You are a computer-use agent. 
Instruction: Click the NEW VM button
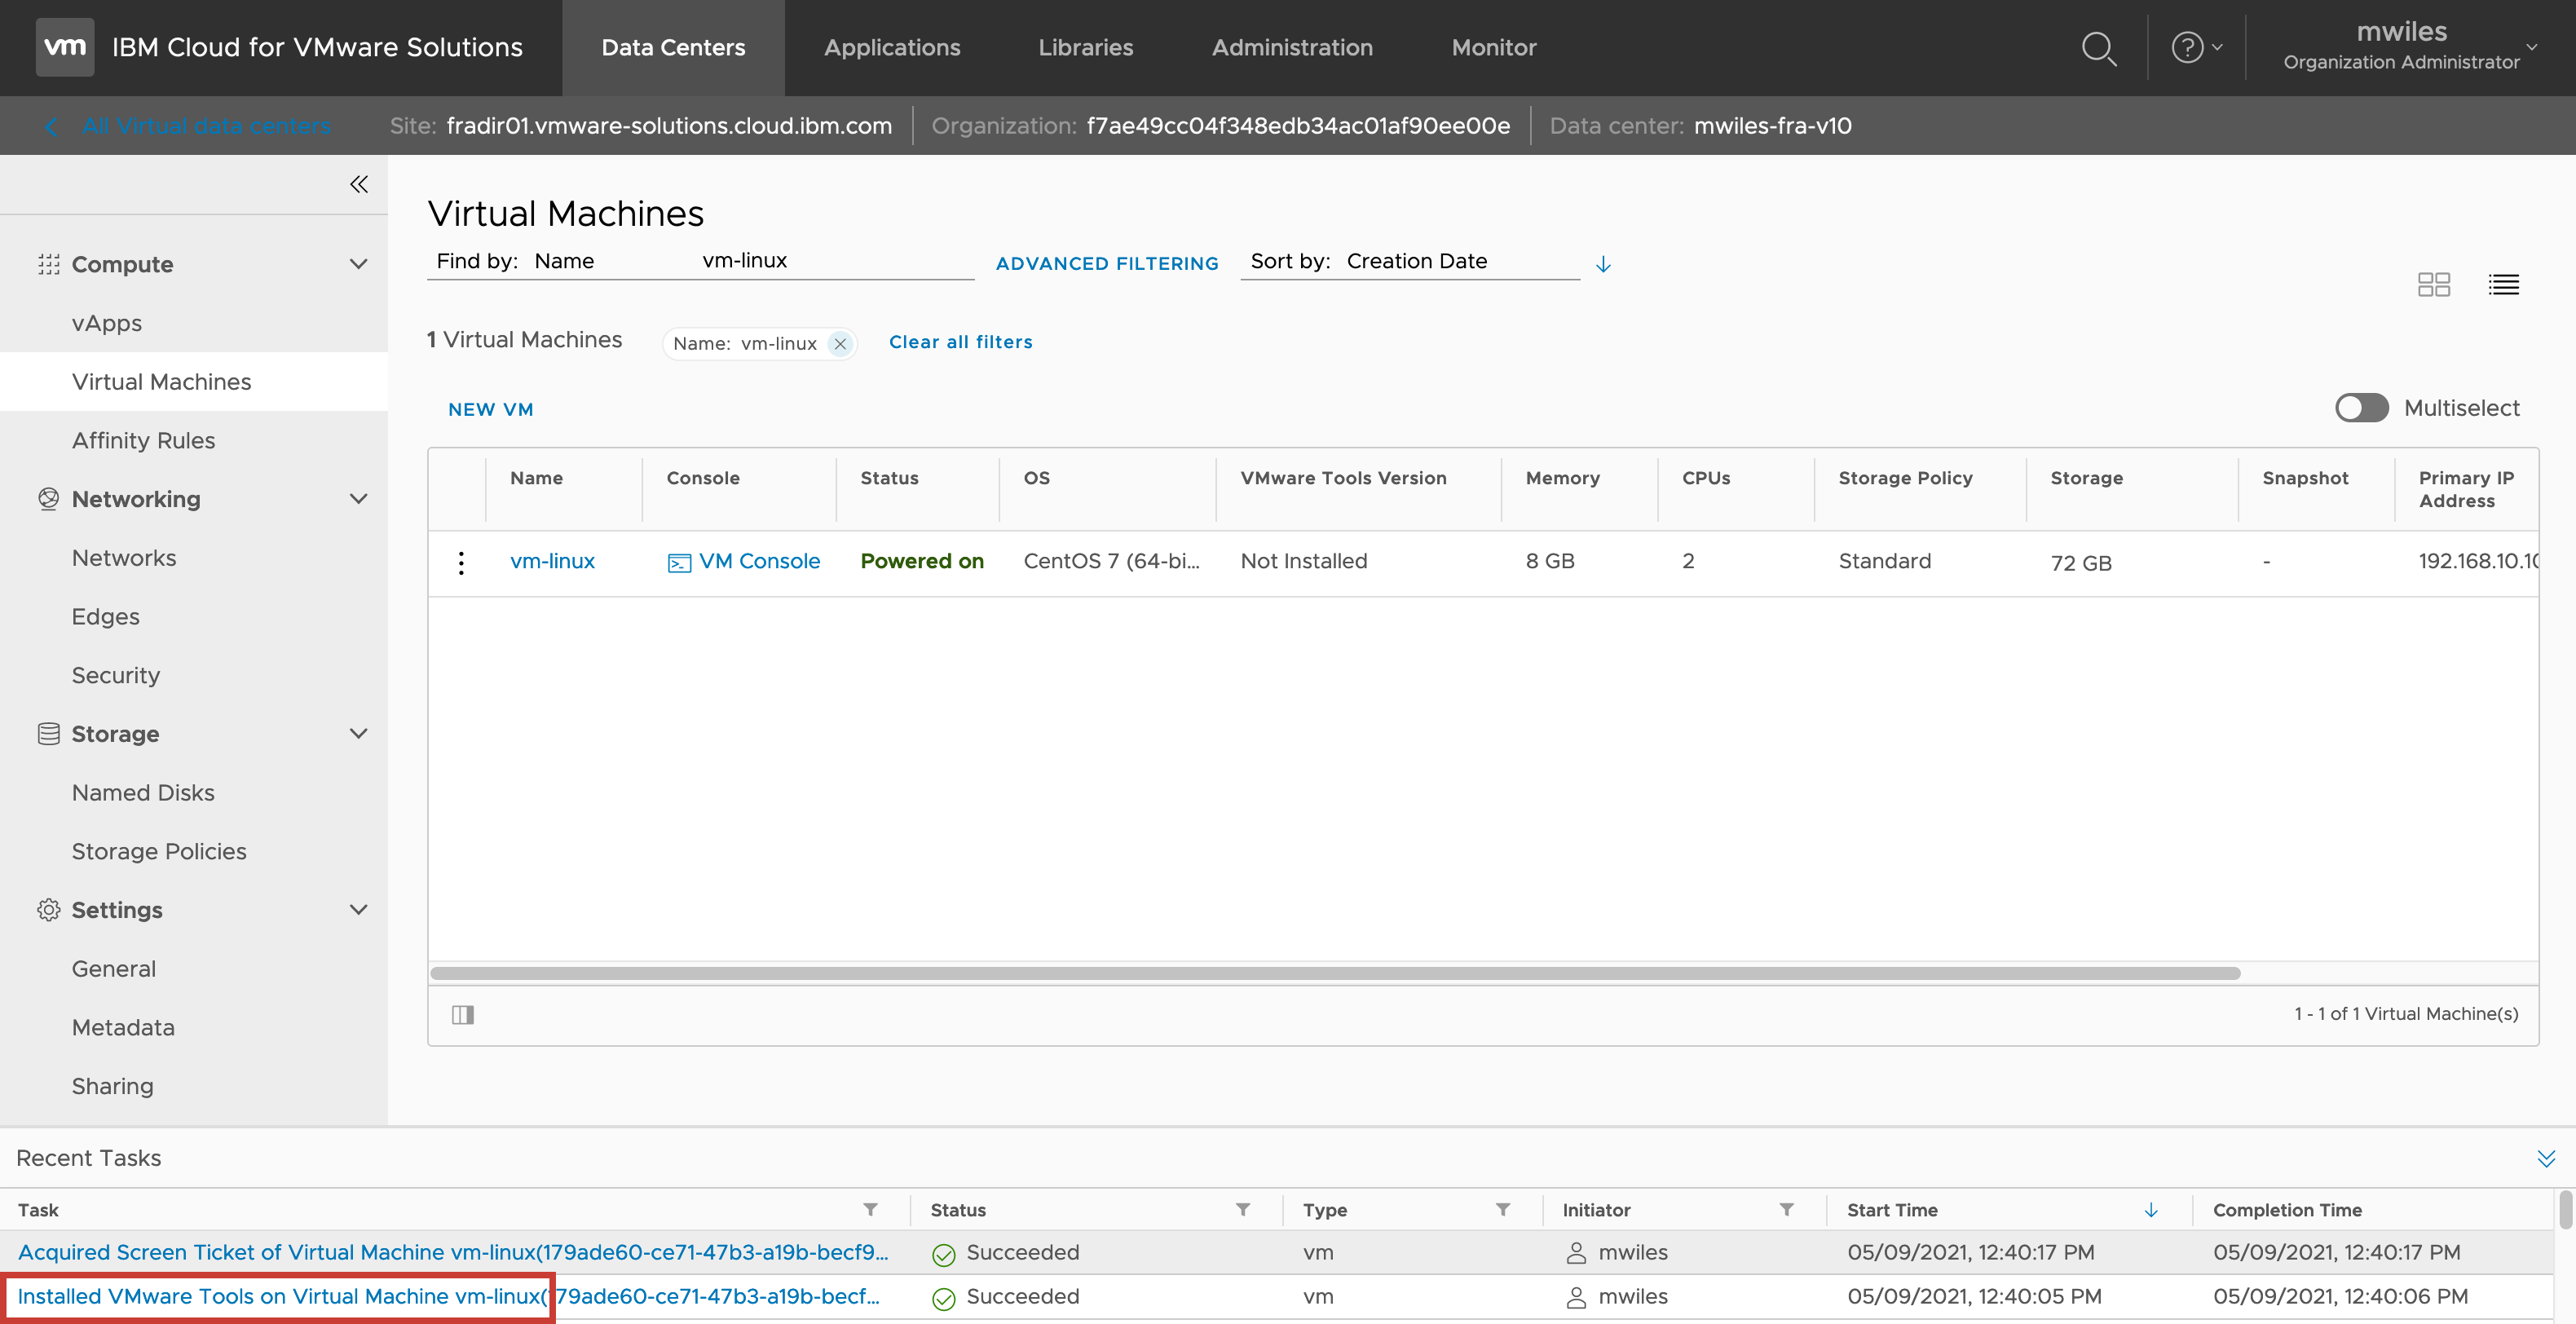[490, 410]
